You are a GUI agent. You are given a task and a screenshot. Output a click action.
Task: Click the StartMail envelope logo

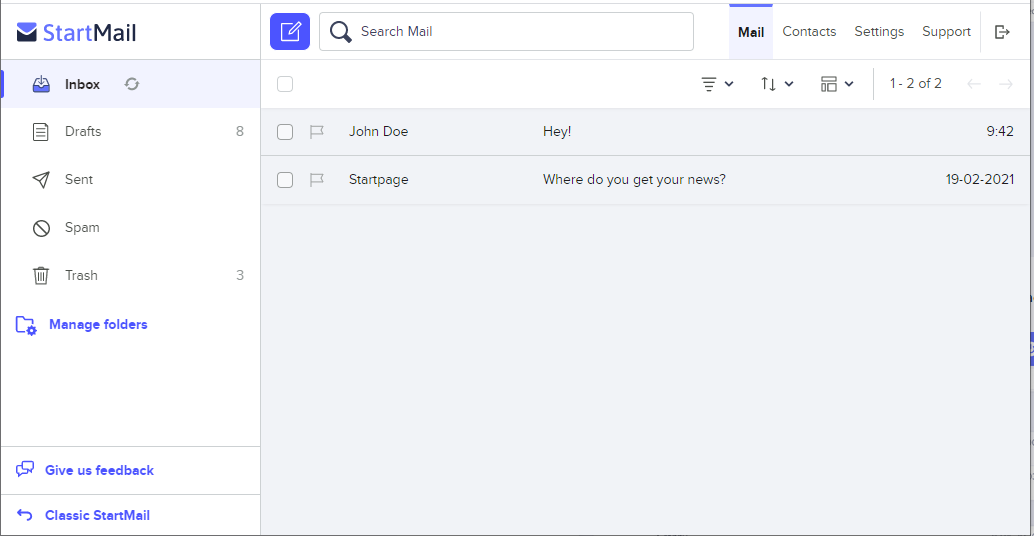coord(26,32)
